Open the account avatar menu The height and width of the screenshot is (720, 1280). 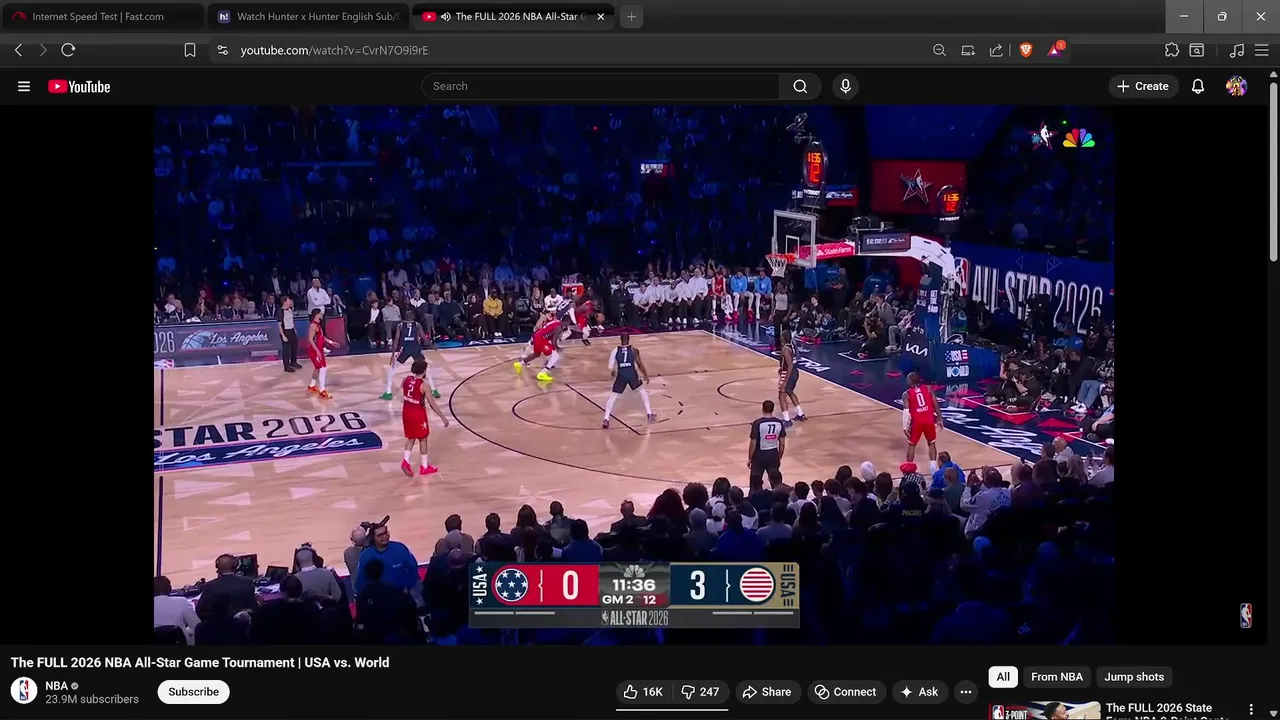click(x=1236, y=86)
